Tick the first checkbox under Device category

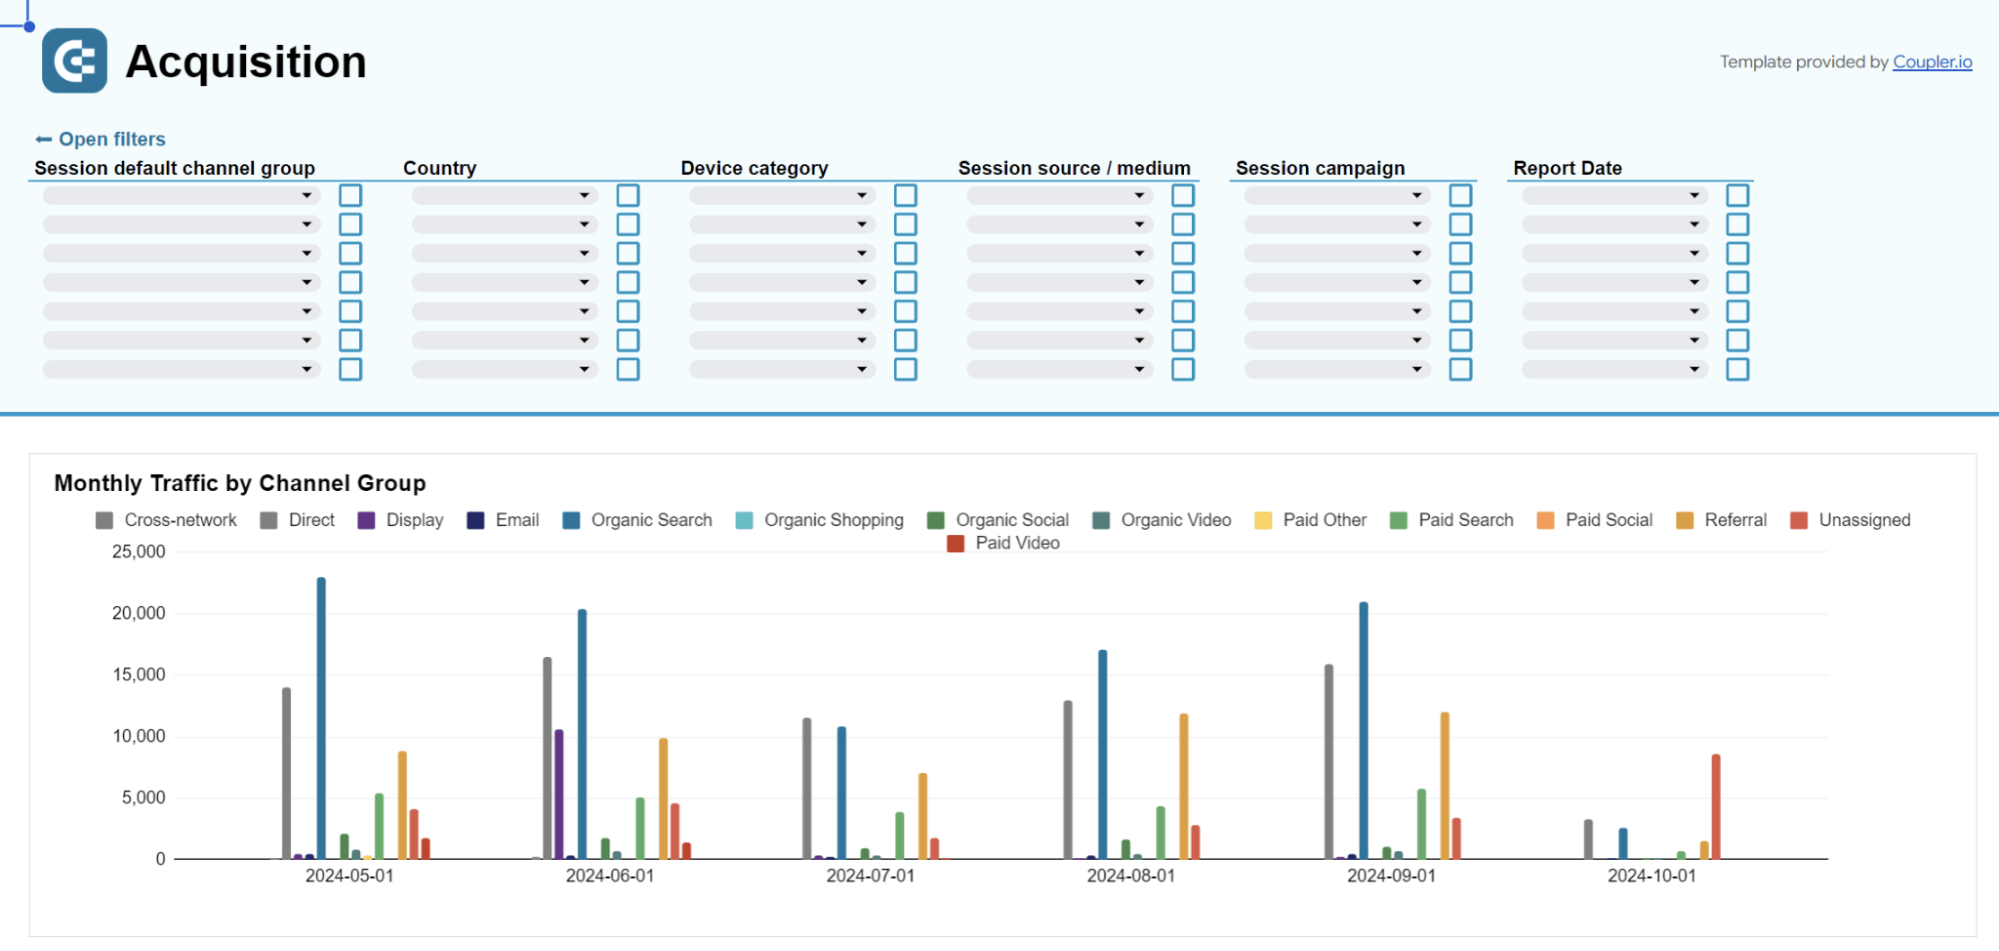[x=905, y=195]
